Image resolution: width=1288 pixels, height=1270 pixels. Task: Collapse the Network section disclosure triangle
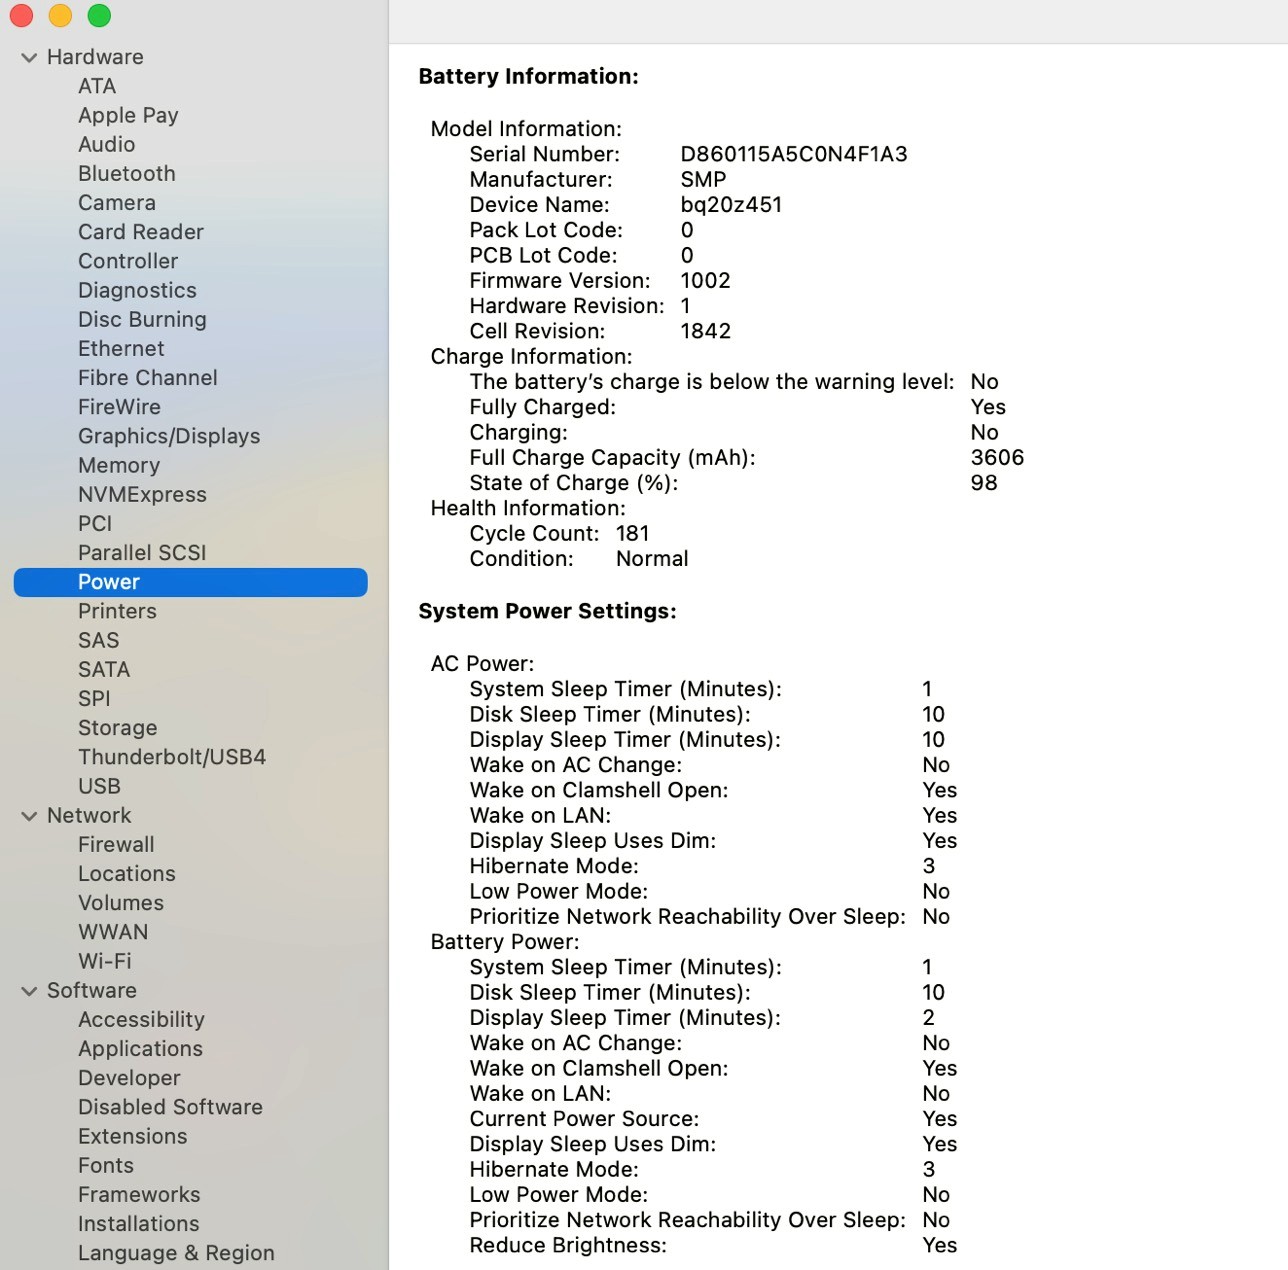click(28, 815)
